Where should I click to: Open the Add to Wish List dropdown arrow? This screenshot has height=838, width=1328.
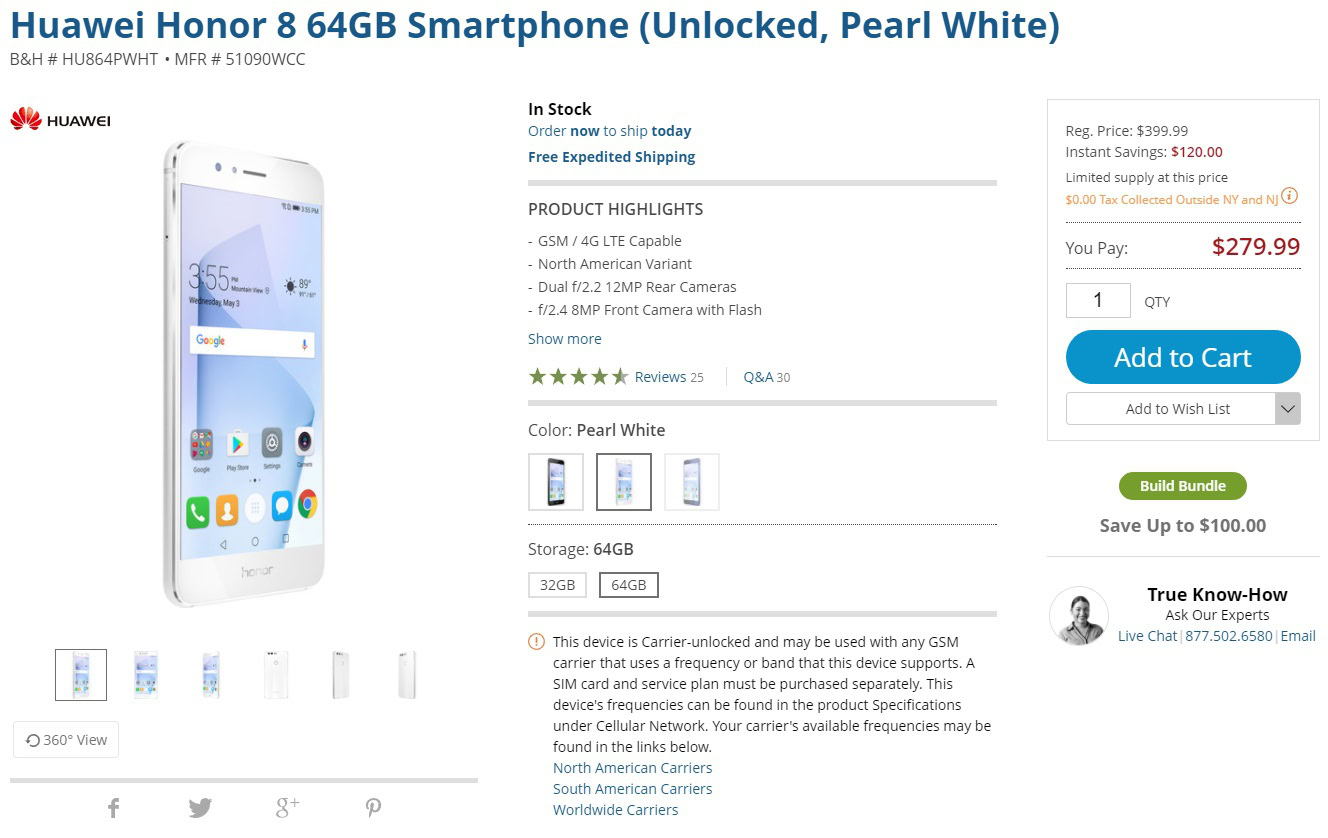(1288, 409)
